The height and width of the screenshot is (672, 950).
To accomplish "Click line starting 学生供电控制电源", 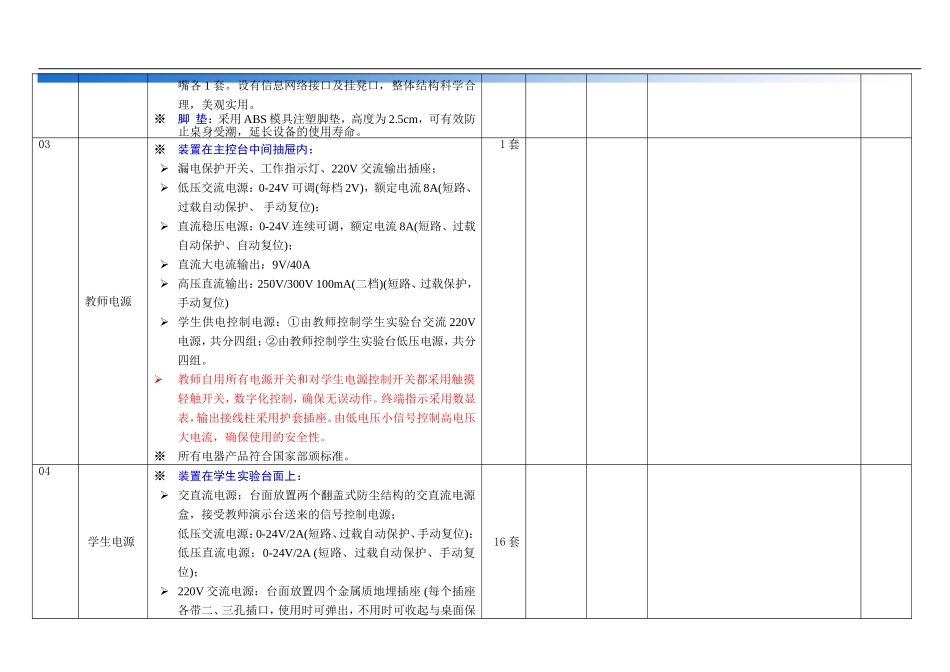I will point(326,322).
